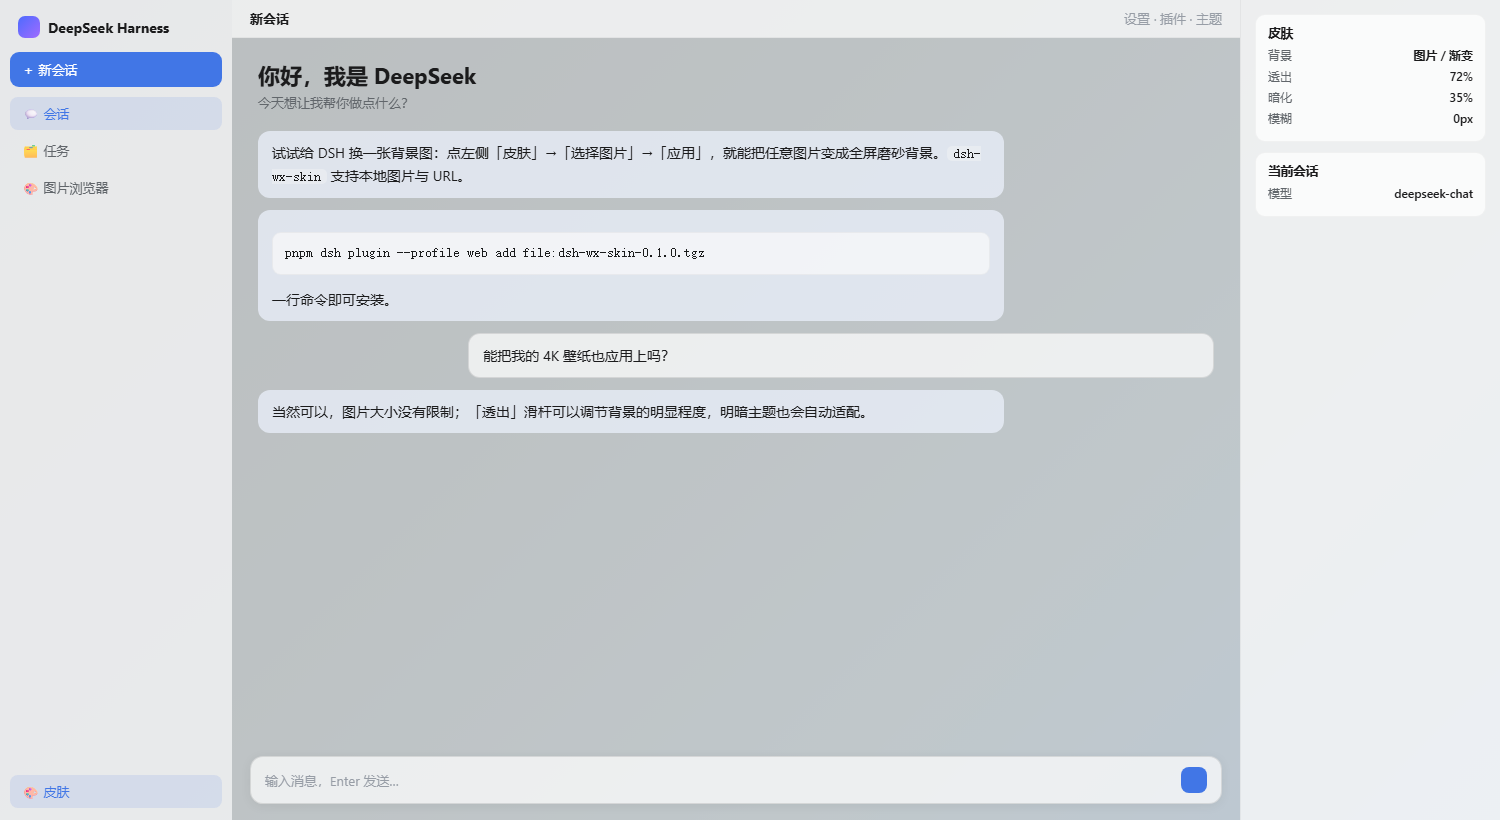Image resolution: width=1500 pixels, height=820 pixels.
Task: Click the deepseek-chat model value
Action: [x=1433, y=194]
